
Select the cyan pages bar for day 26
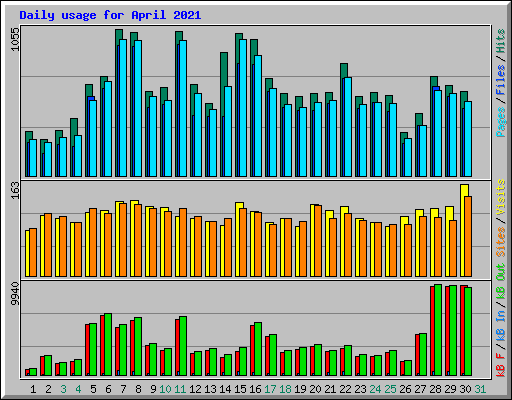(408, 157)
